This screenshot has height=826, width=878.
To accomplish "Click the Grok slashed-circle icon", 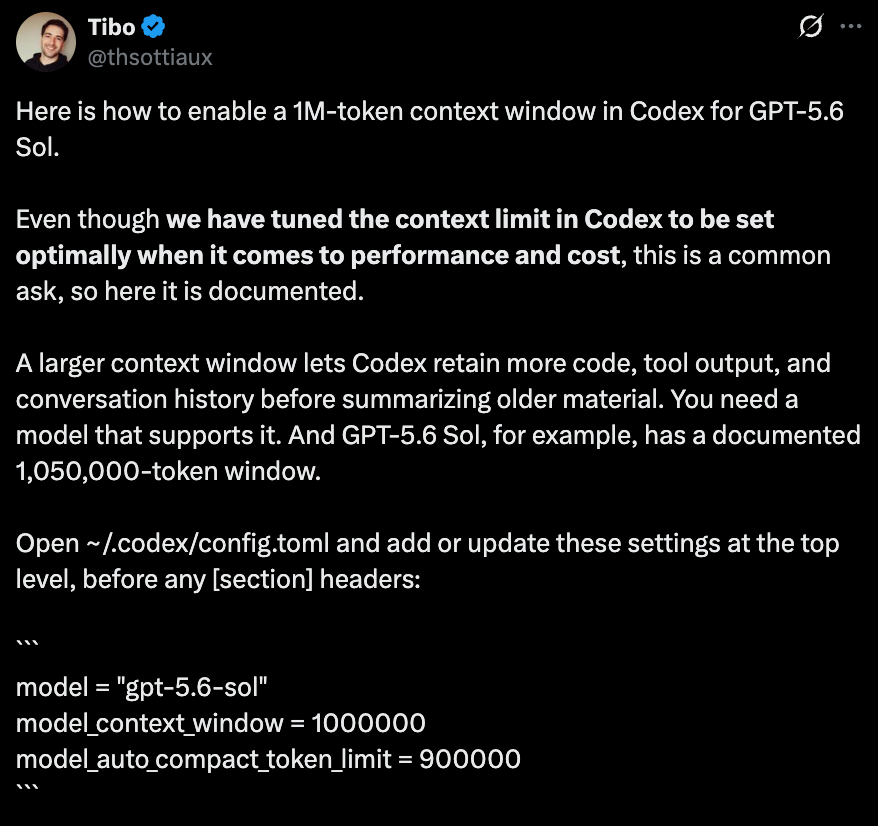I will (810, 26).
